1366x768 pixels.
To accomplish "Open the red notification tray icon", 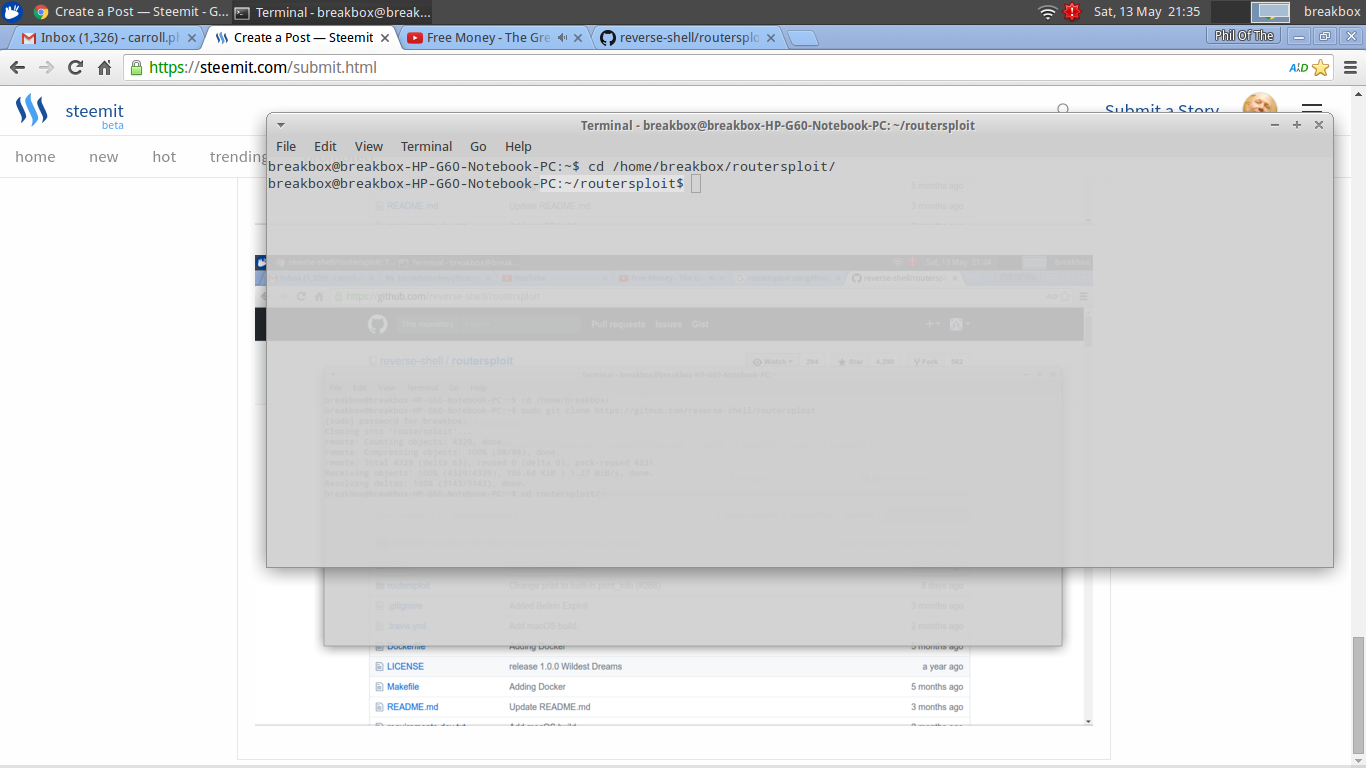I will tap(1072, 12).
